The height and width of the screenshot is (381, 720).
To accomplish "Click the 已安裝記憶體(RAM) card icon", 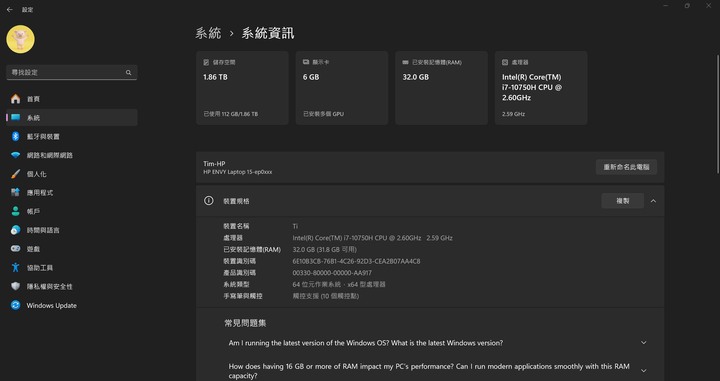I will pos(405,62).
